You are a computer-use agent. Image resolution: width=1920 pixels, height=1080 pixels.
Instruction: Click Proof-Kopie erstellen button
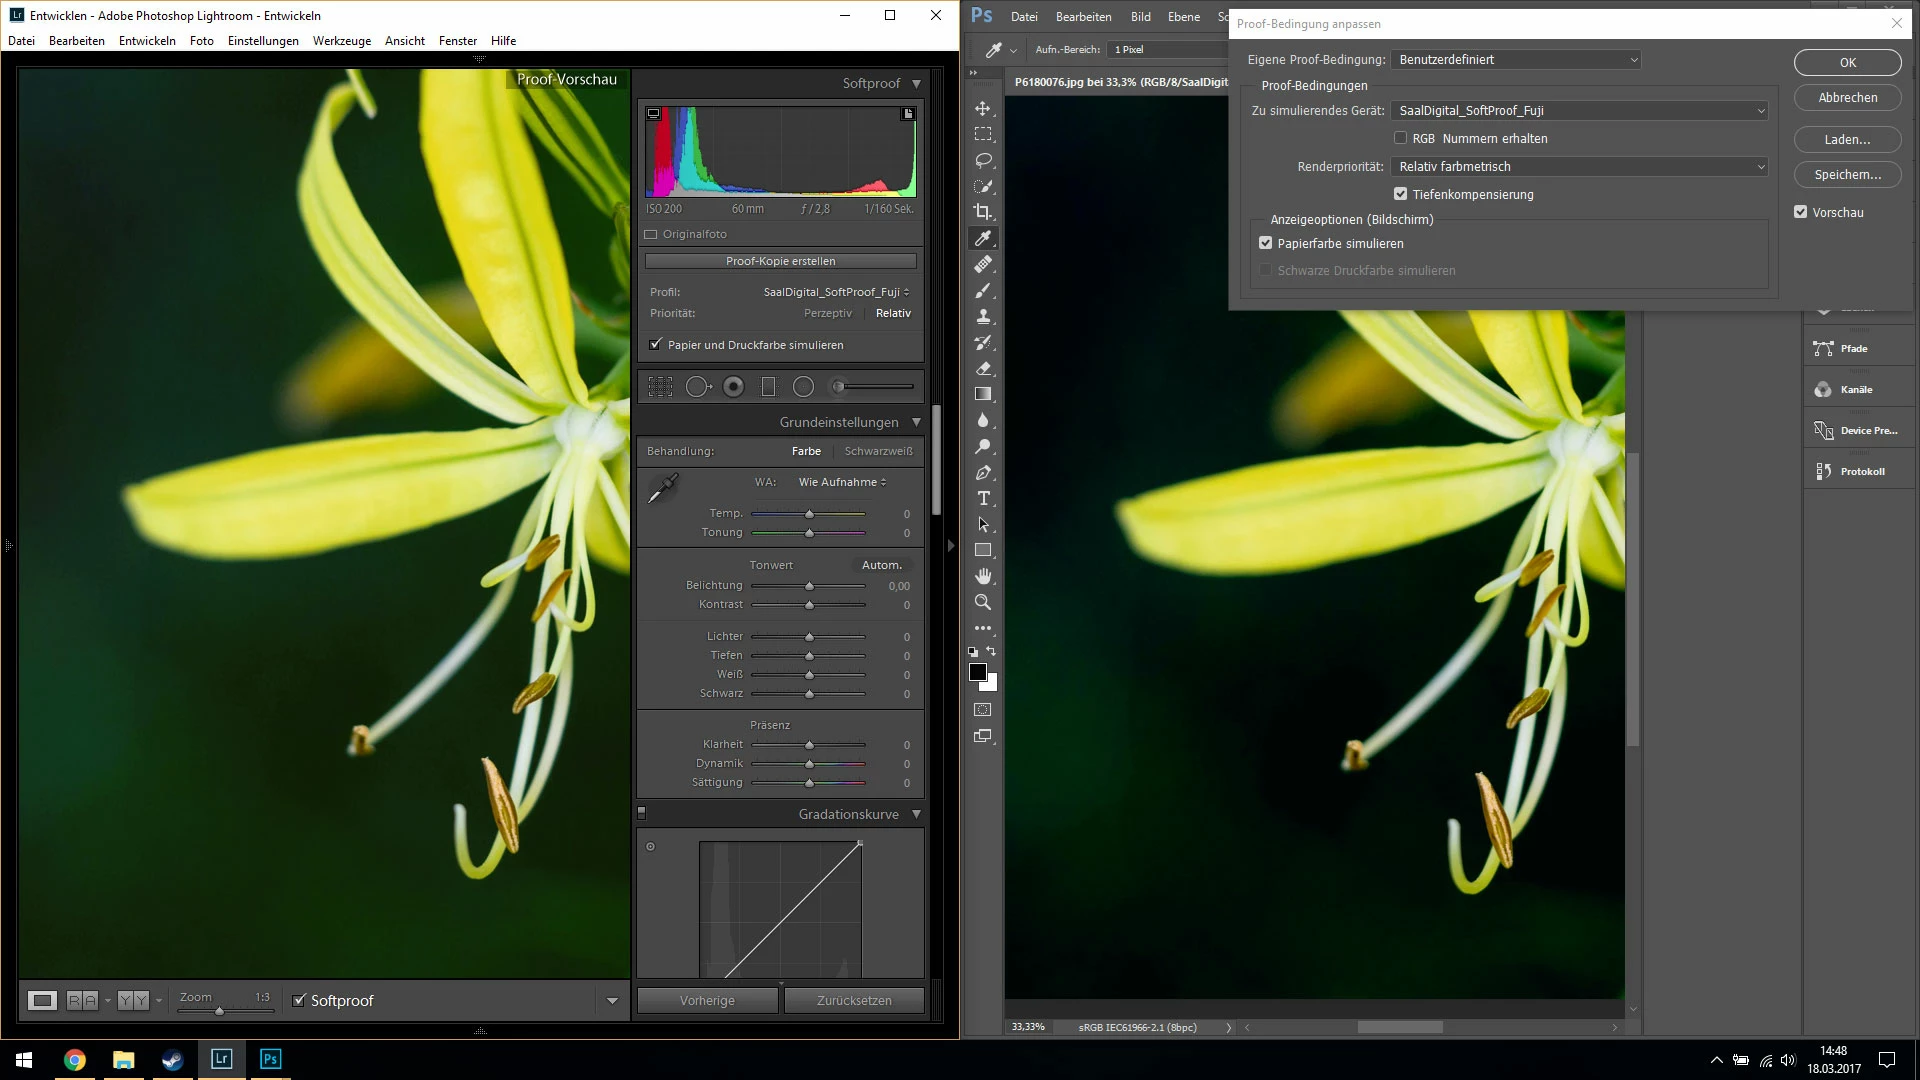780,261
